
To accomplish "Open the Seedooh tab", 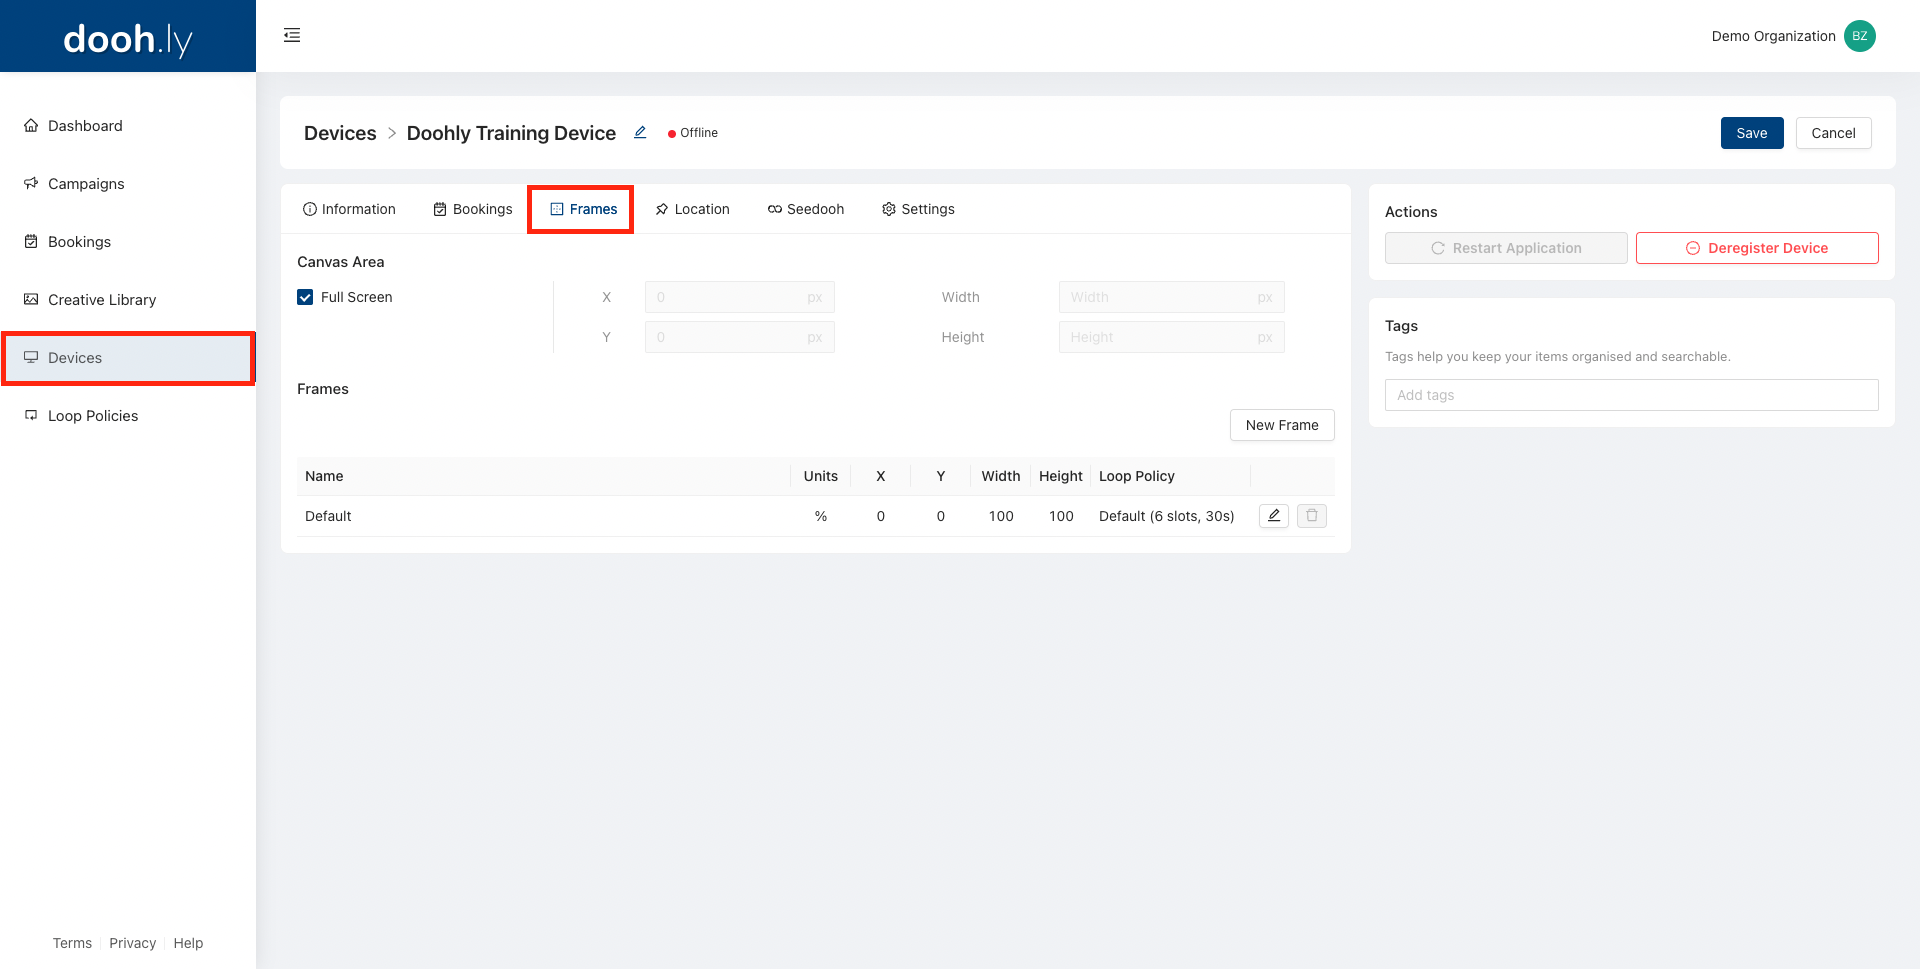I will pos(806,209).
